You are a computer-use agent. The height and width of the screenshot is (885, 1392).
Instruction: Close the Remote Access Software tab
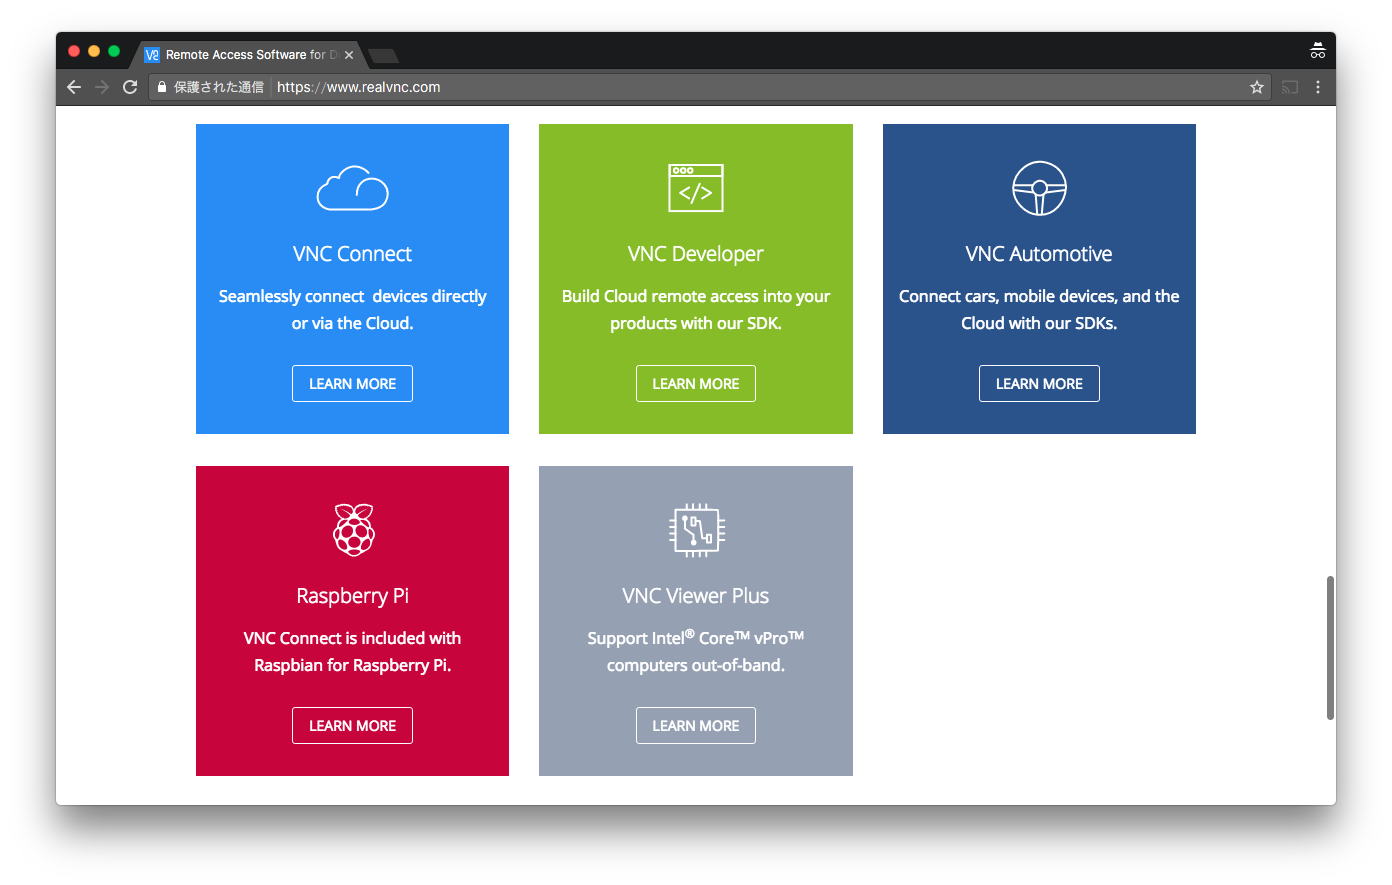click(349, 55)
